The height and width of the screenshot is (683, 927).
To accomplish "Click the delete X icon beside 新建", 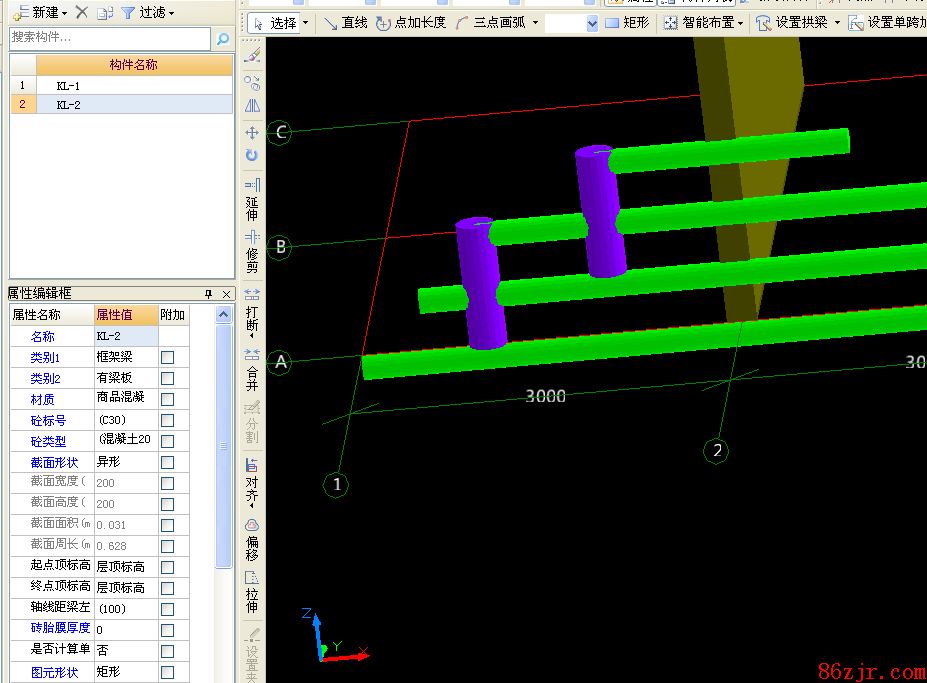I will pyautogui.click(x=82, y=13).
